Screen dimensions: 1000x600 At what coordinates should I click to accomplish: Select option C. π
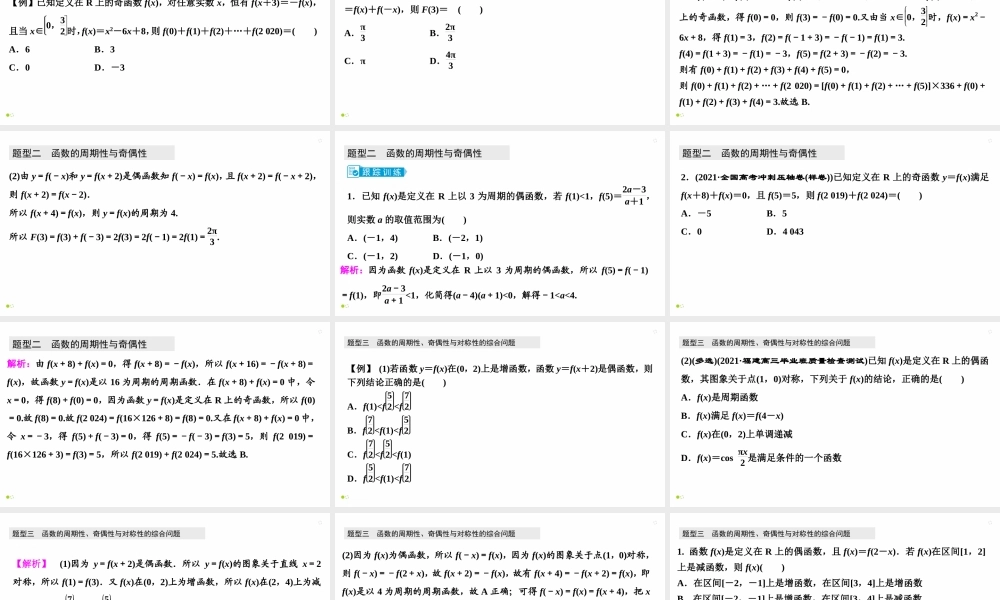pyautogui.click(x=355, y=61)
